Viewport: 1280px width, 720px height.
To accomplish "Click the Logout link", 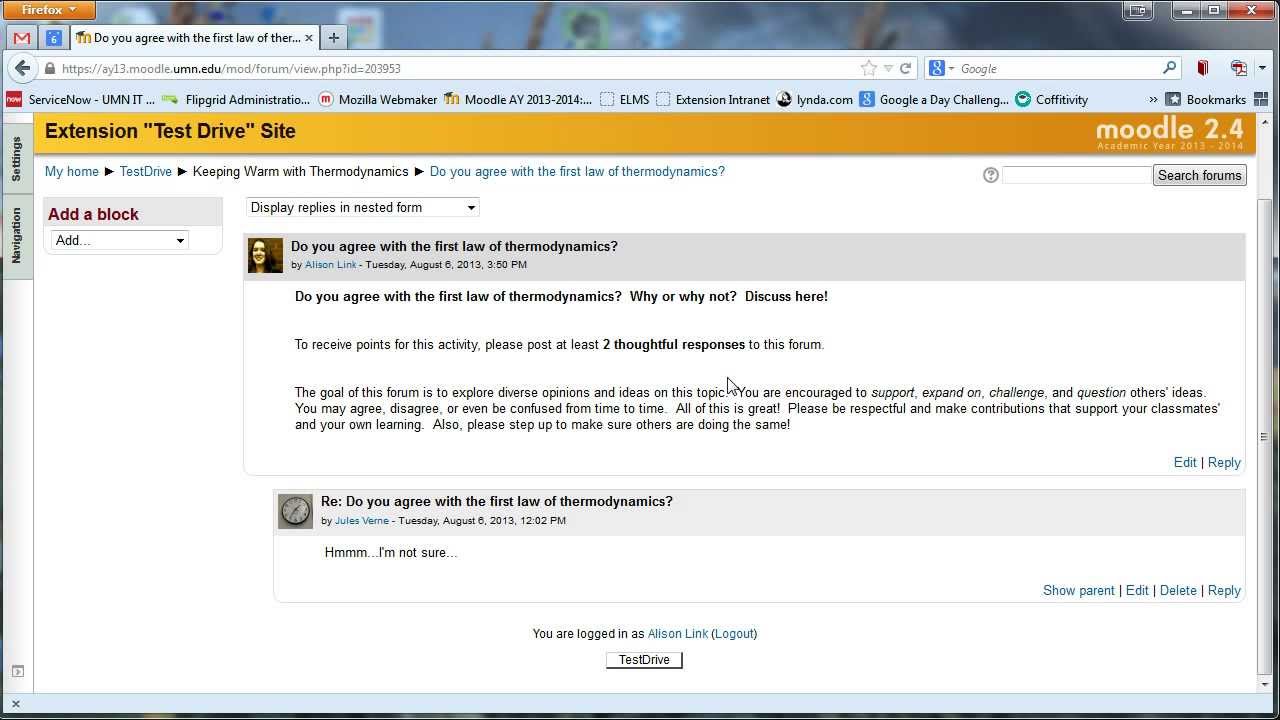I will [x=734, y=633].
